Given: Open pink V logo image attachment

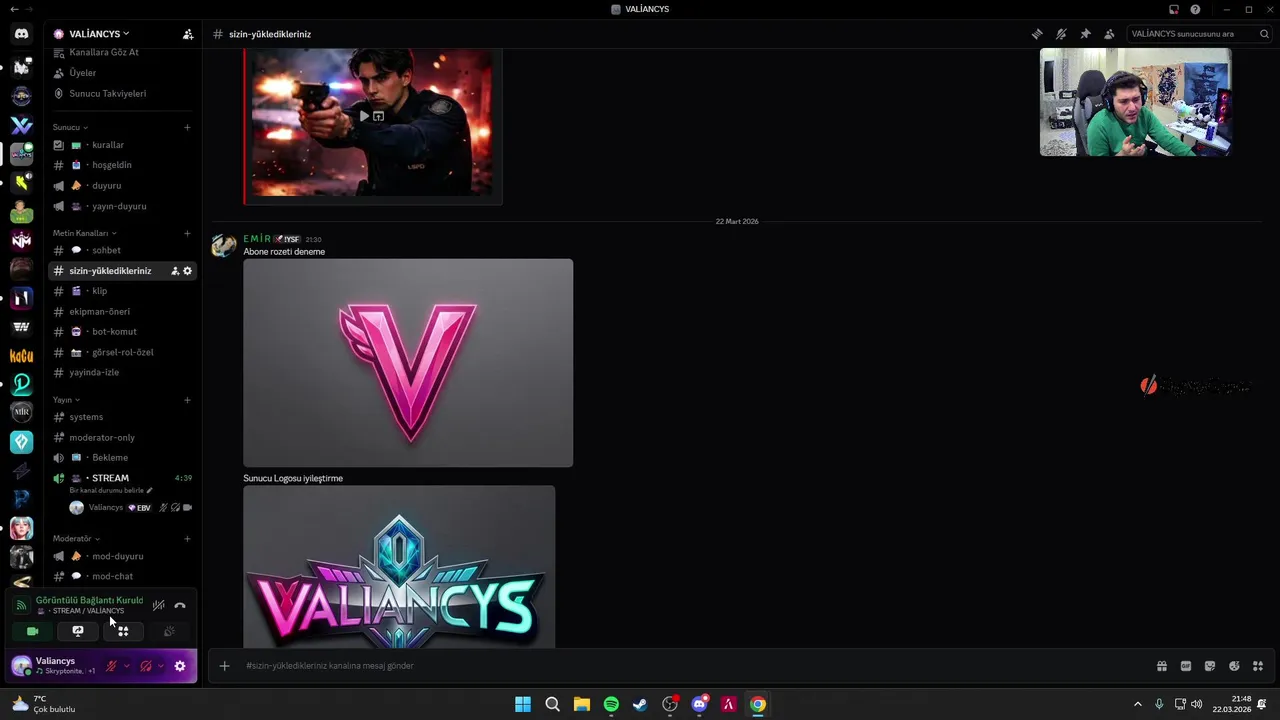Looking at the screenshot, I should [x=408, y=363].
